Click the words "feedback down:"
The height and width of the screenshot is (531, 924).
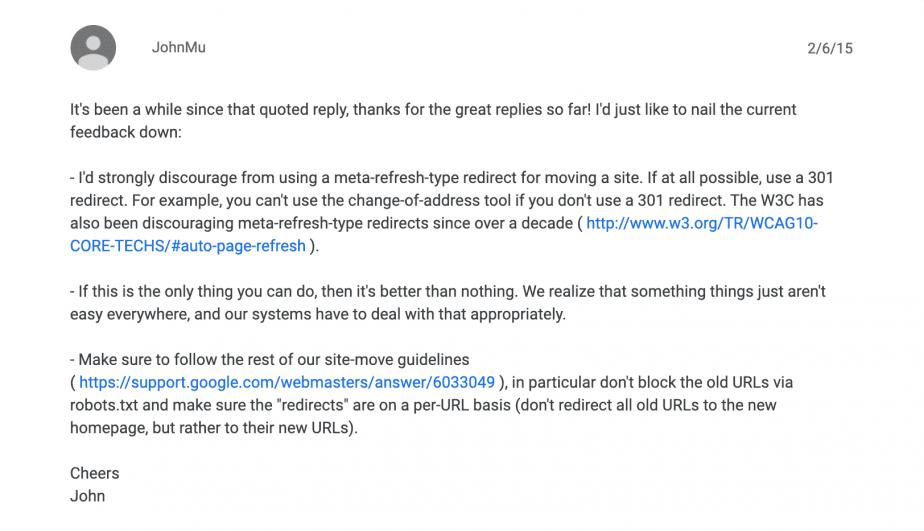[x=126, y=133]
